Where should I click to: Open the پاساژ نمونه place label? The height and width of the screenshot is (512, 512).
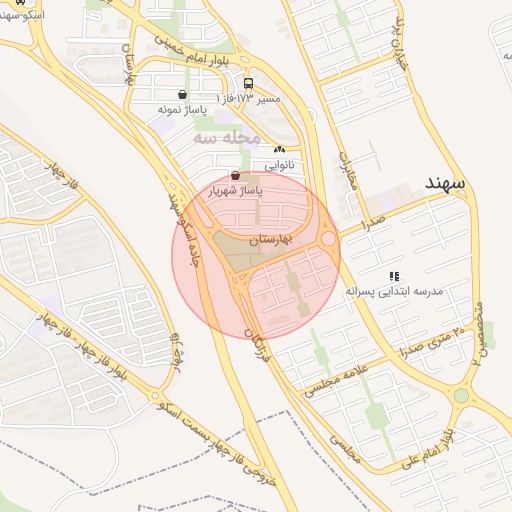182,109
